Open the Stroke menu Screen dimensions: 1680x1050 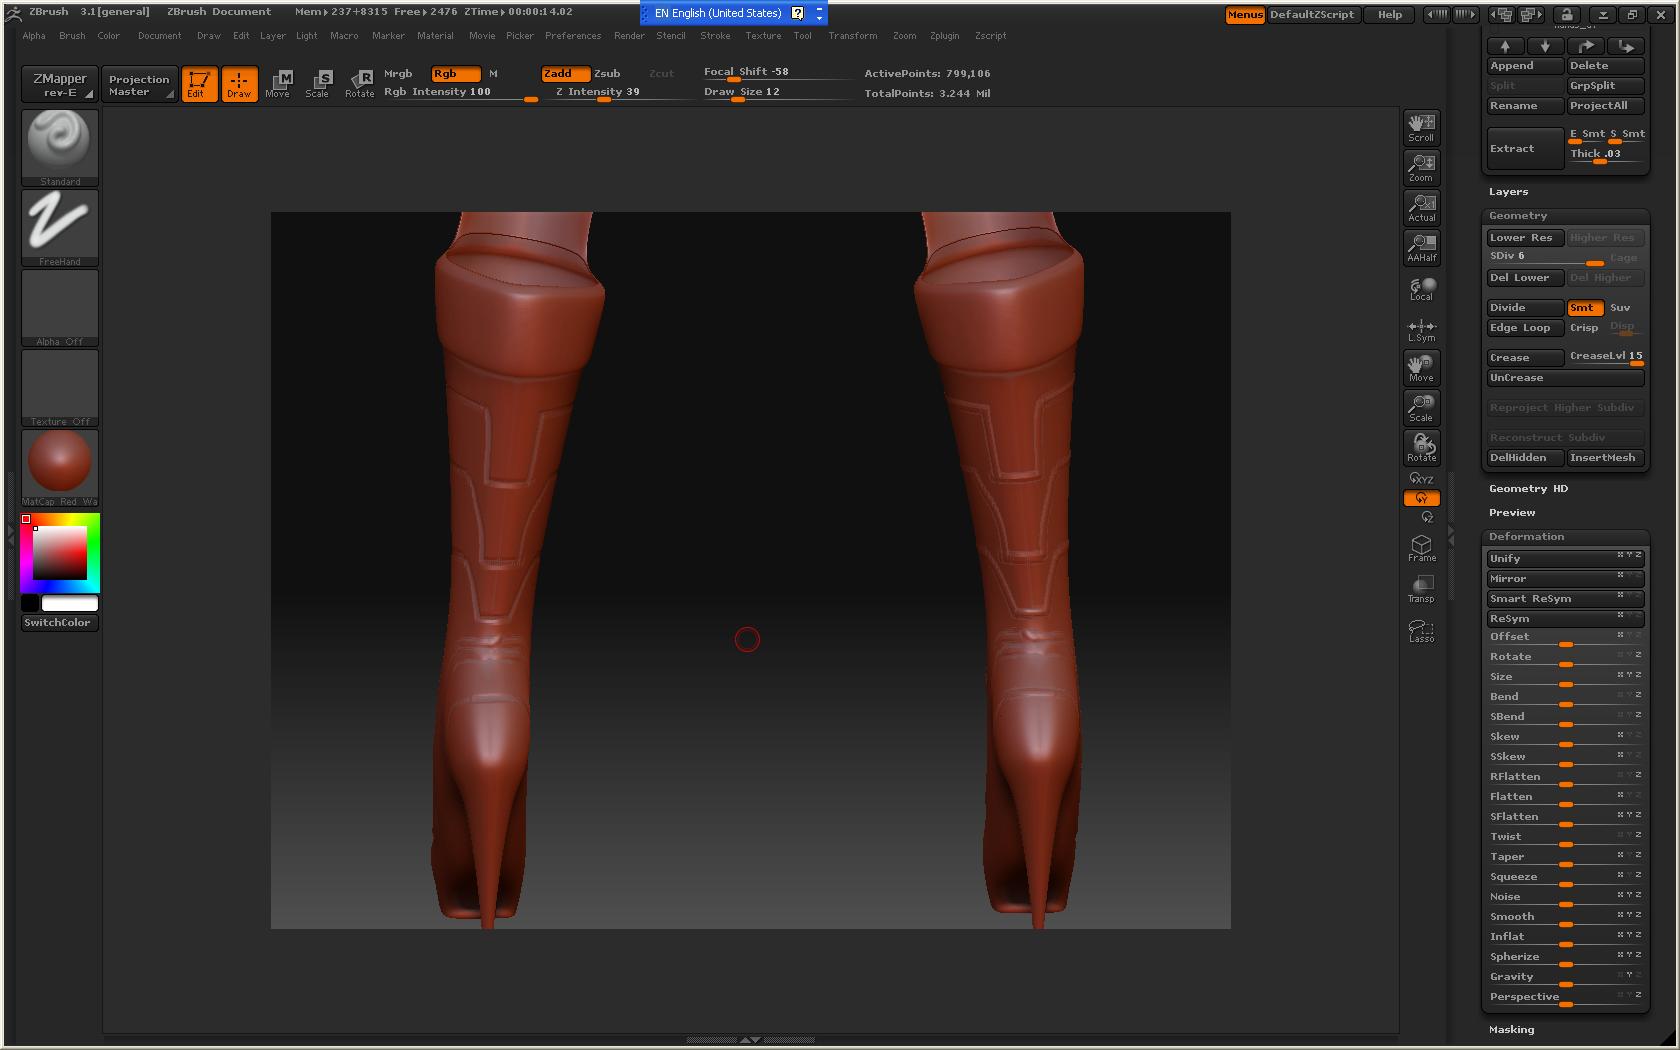[x=714, y=36]
